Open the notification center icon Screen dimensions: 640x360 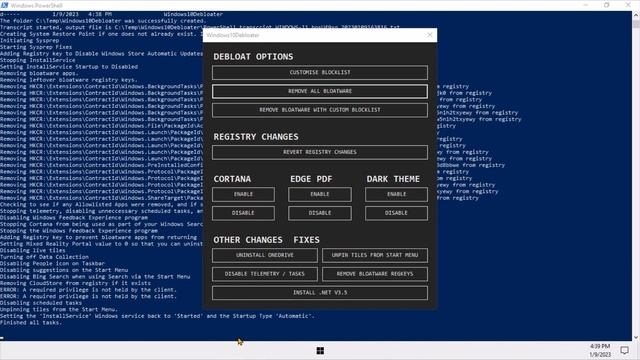click(x=624, y=351)
